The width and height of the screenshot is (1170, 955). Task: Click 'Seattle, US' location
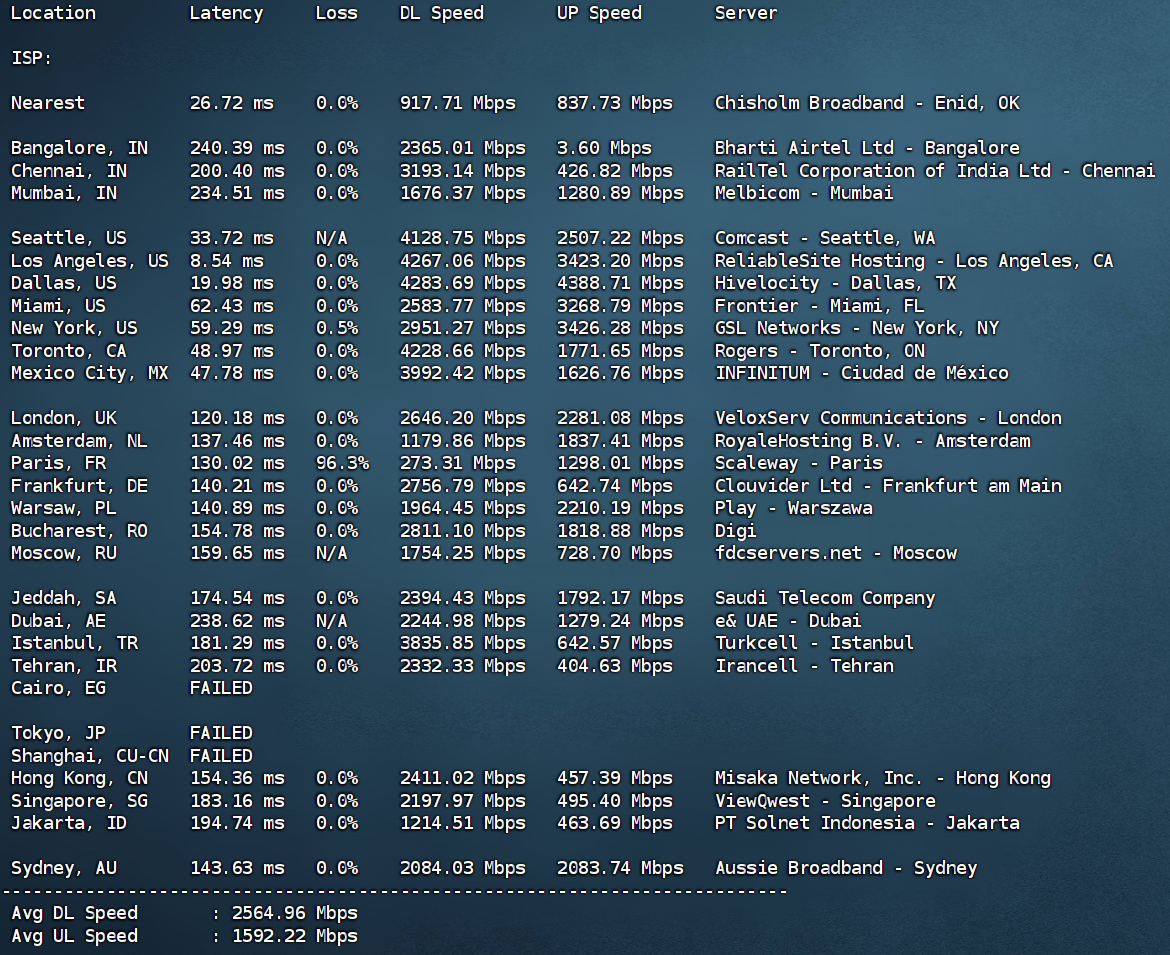point(69,238)
